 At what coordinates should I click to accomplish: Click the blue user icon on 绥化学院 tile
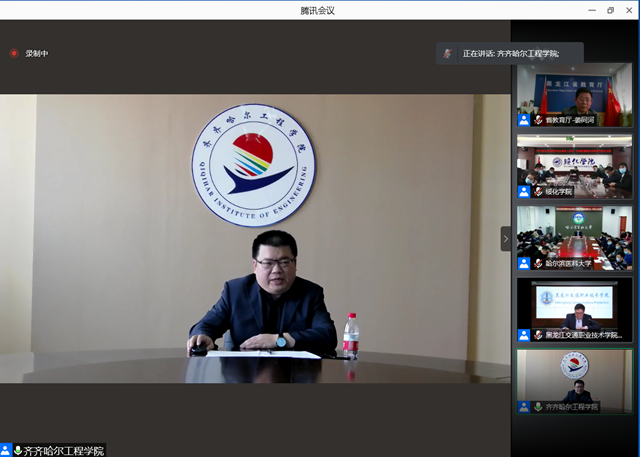coord(524,191)
